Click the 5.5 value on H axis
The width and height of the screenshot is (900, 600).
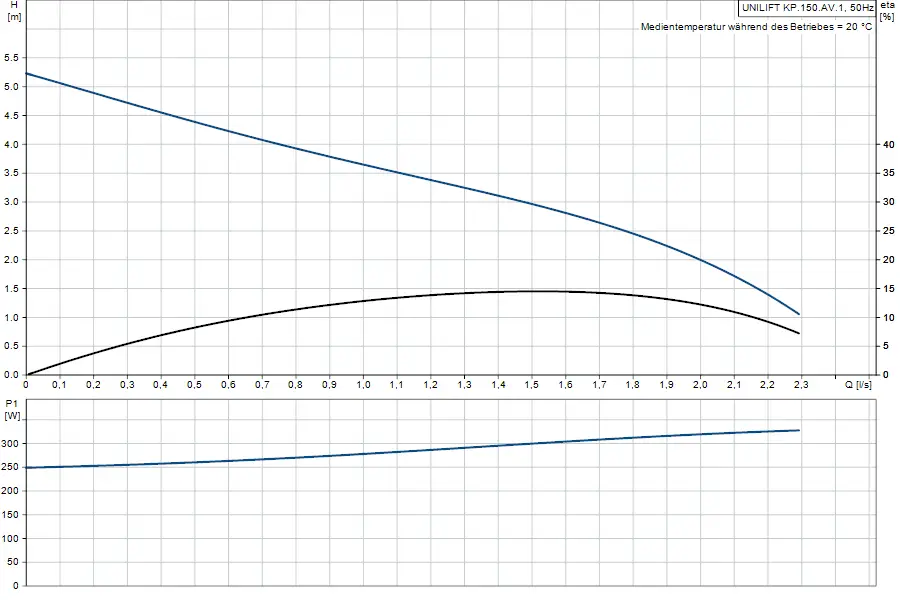pyautogui.click(x=11, y=57)
